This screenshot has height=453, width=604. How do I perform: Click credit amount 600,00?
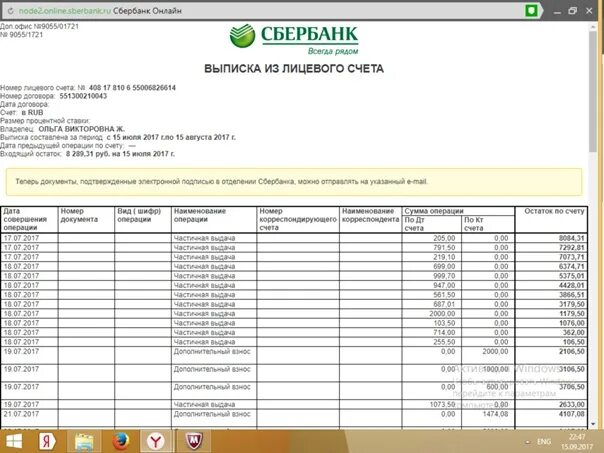click(497, 387)
